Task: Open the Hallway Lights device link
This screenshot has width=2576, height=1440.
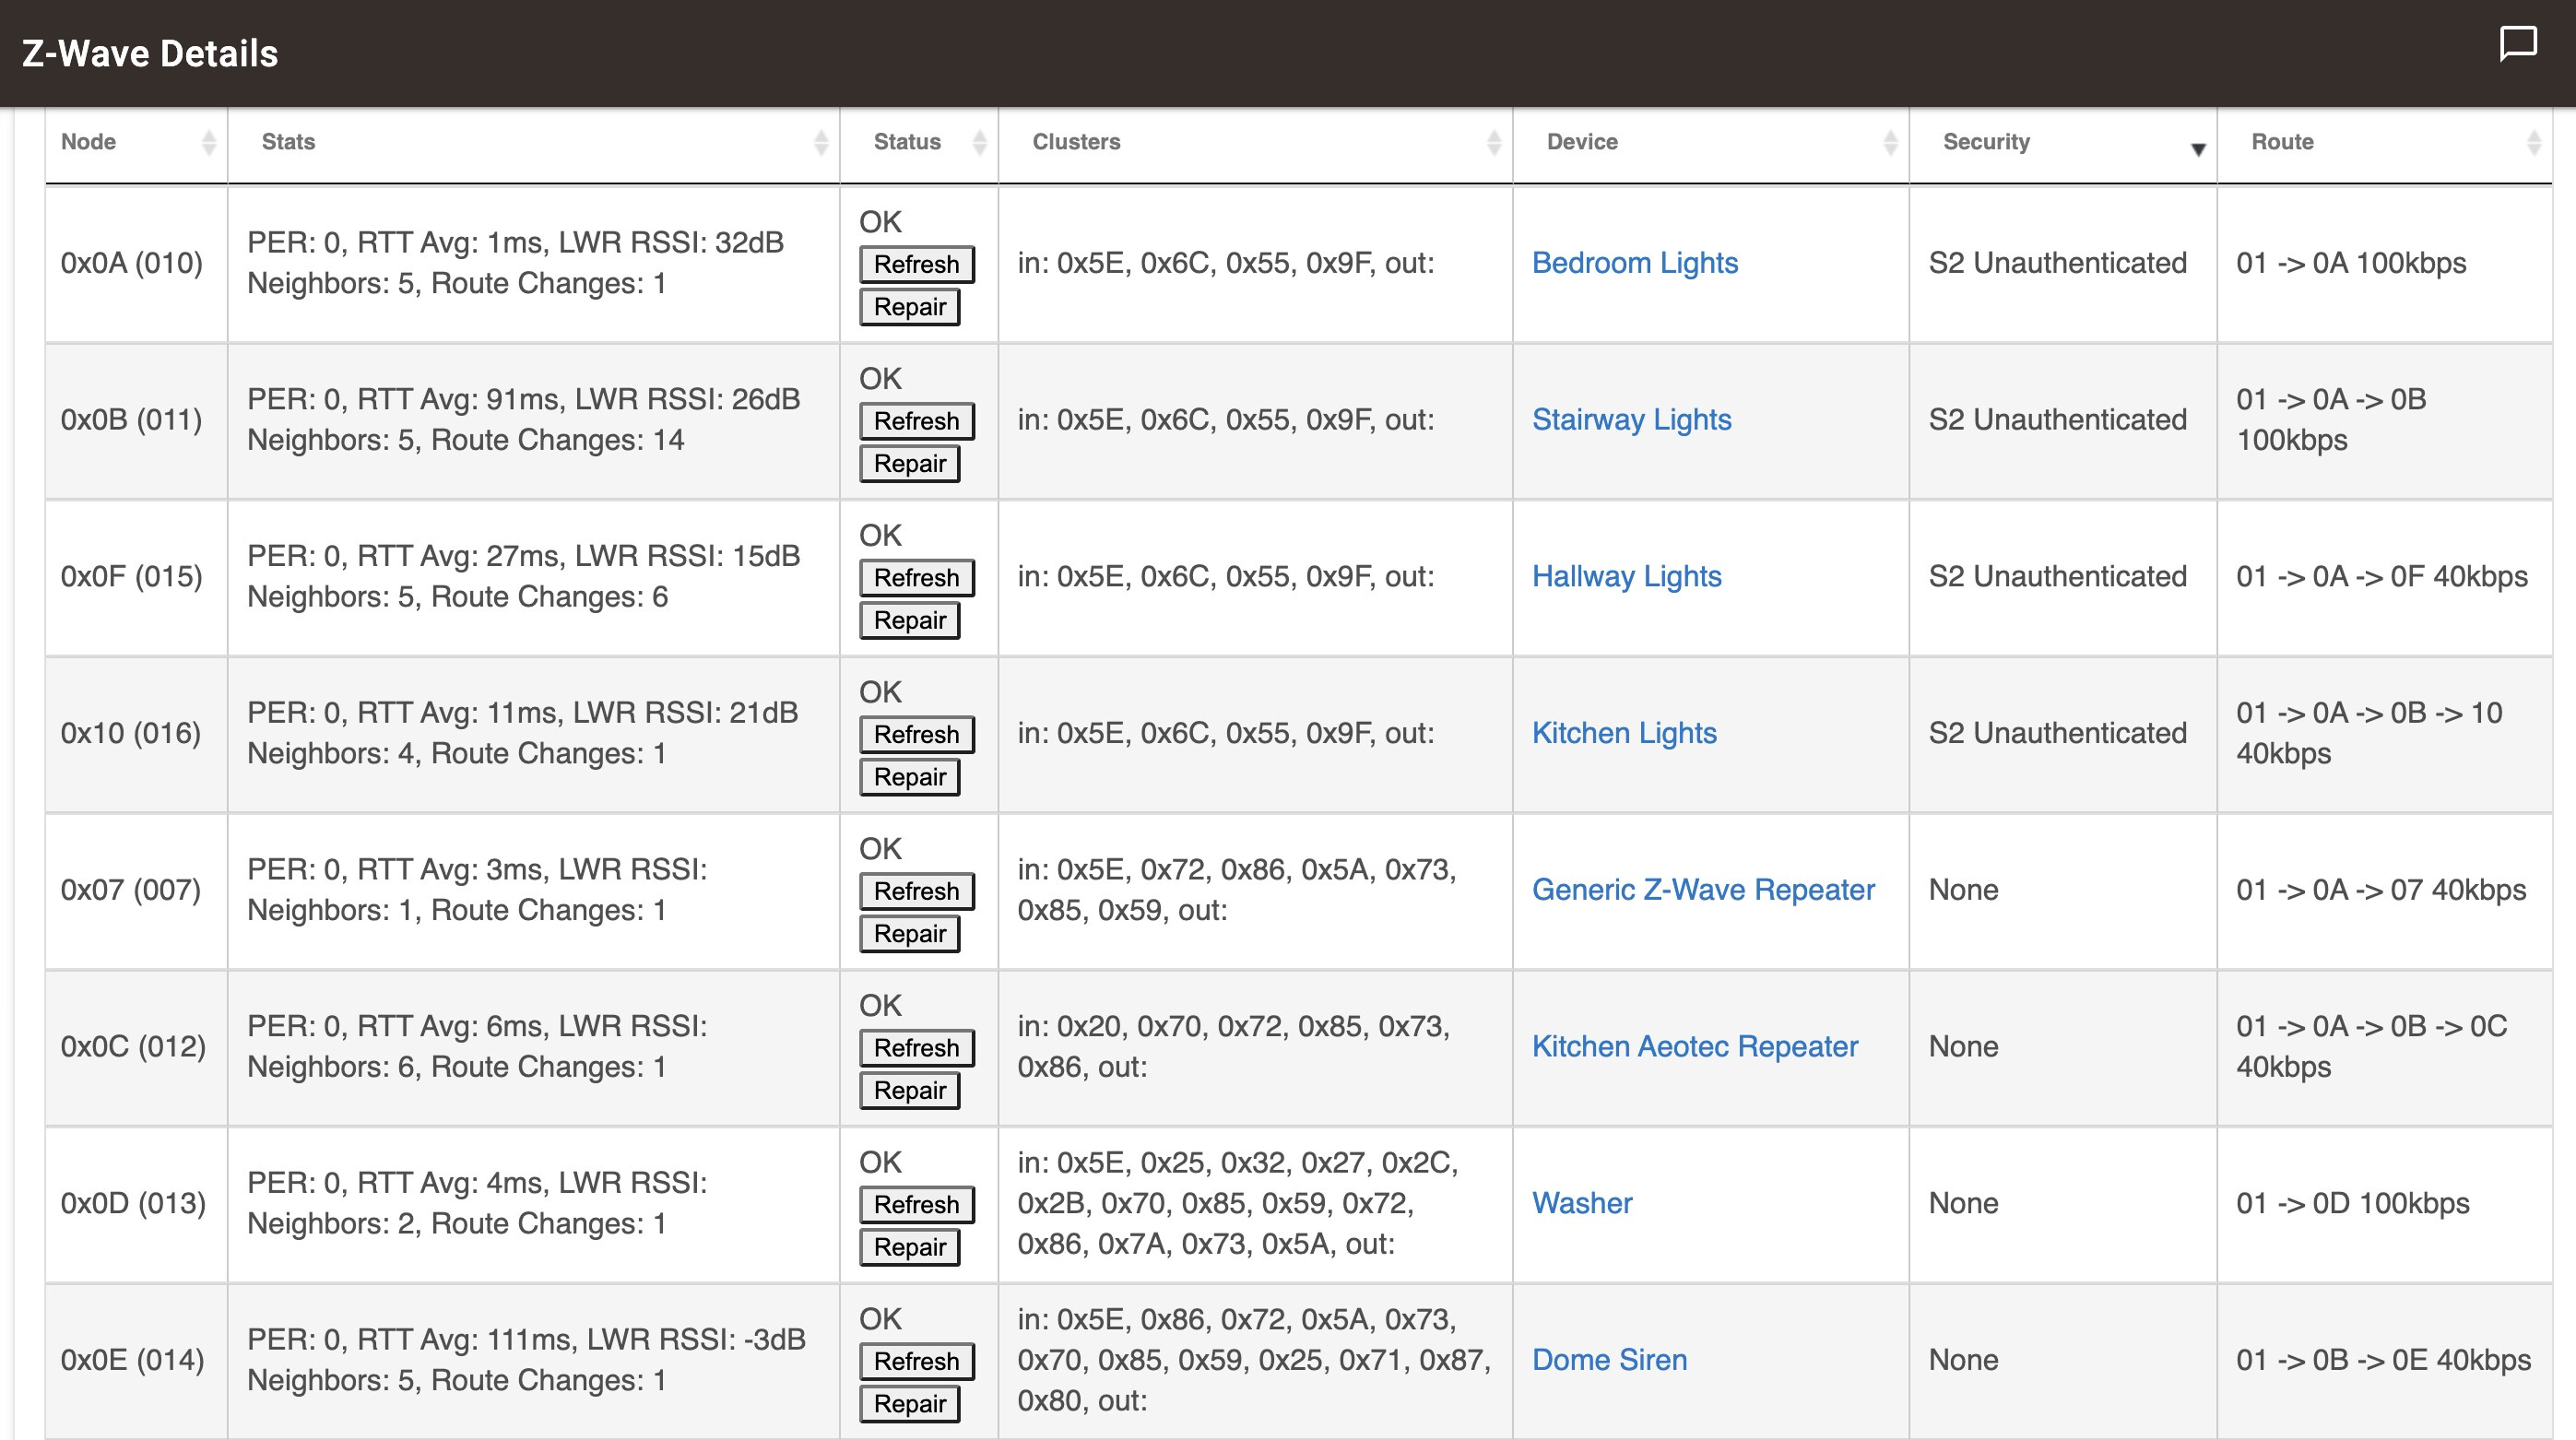Action: 1627,577
